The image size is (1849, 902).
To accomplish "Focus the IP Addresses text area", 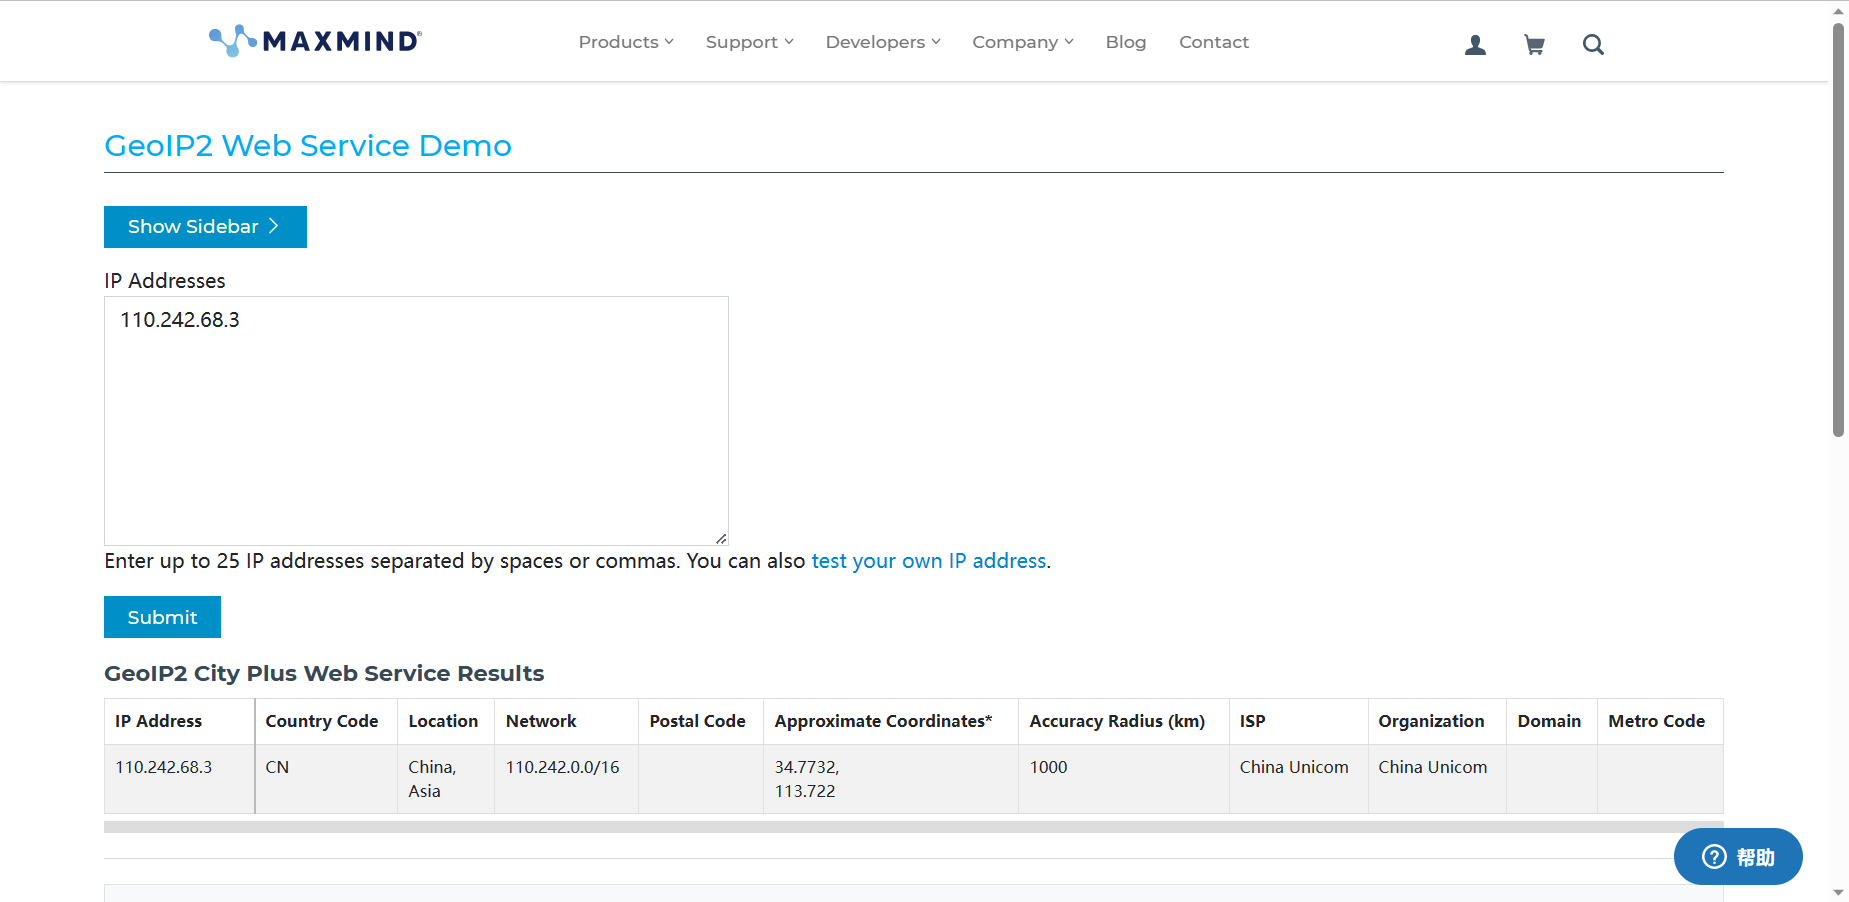I will (x=416, y=421).
